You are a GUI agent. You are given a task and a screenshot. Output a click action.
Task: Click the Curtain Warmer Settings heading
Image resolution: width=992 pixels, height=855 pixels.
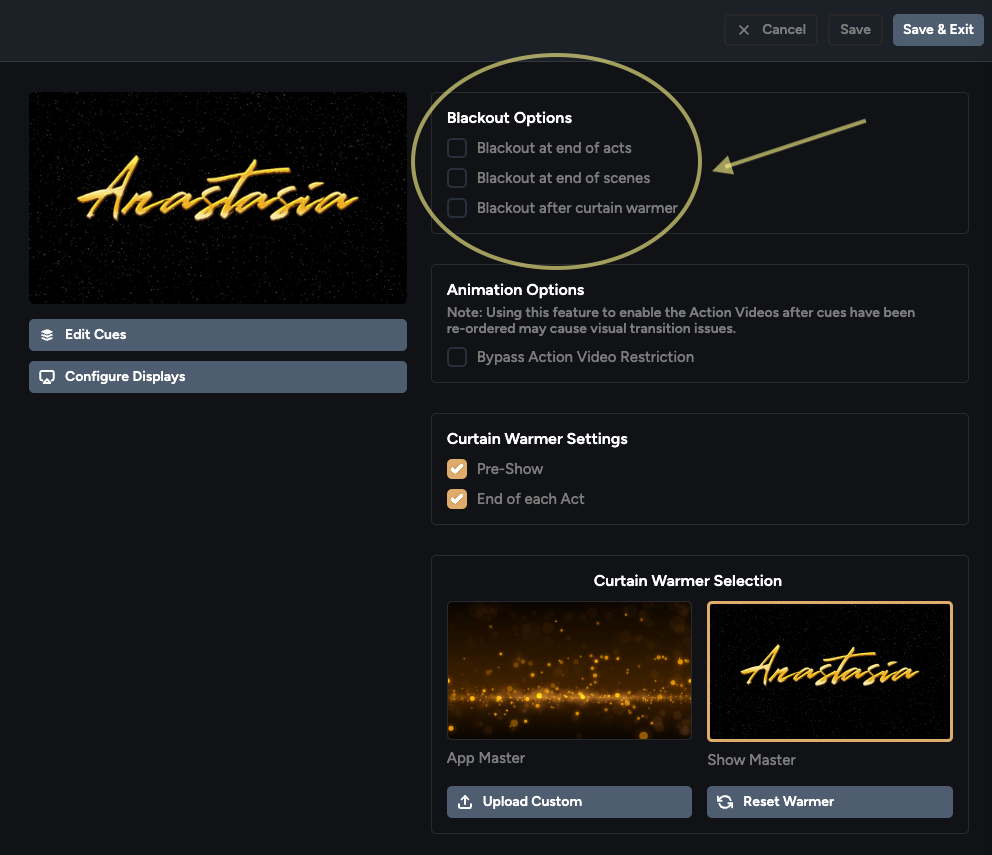pyautogui.click(x=537, y=439)
